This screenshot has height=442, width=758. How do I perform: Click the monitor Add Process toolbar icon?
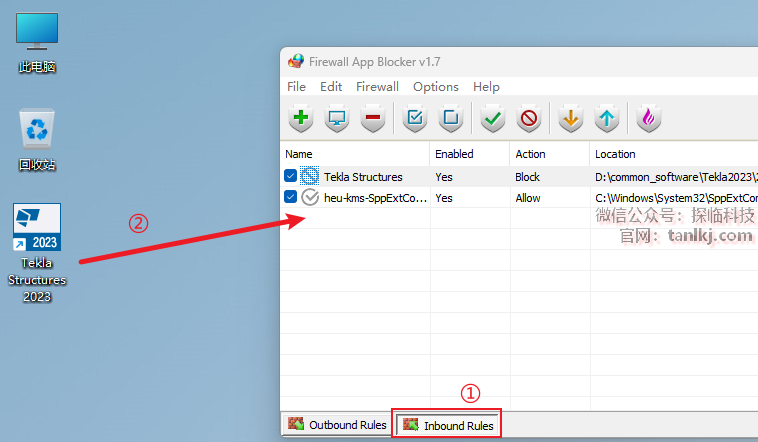(337, 118)
